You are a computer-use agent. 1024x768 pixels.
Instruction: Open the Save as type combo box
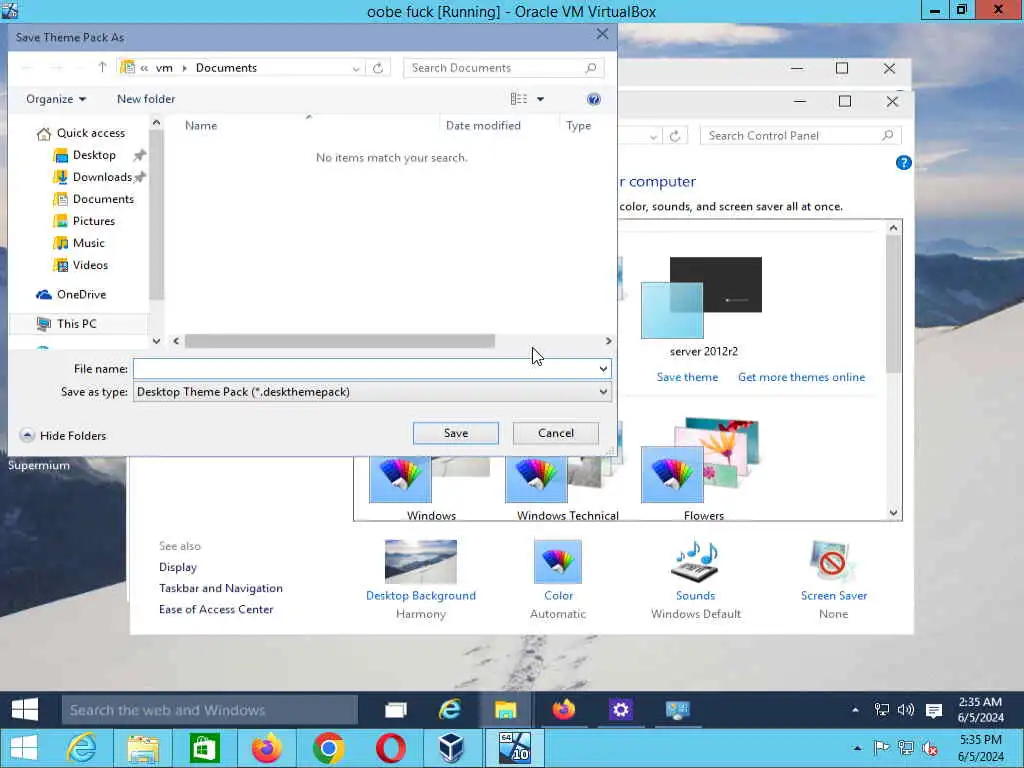click(x=372, y=392)
